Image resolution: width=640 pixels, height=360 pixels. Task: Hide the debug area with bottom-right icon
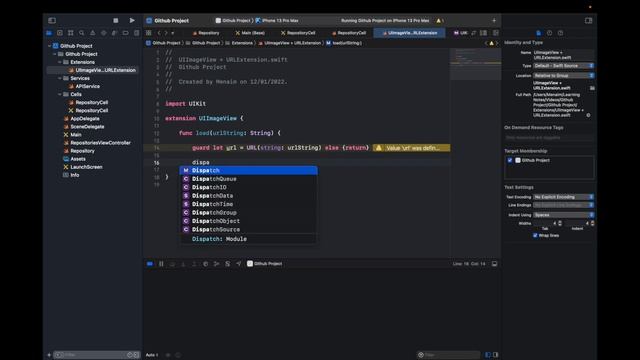(494, 264)
